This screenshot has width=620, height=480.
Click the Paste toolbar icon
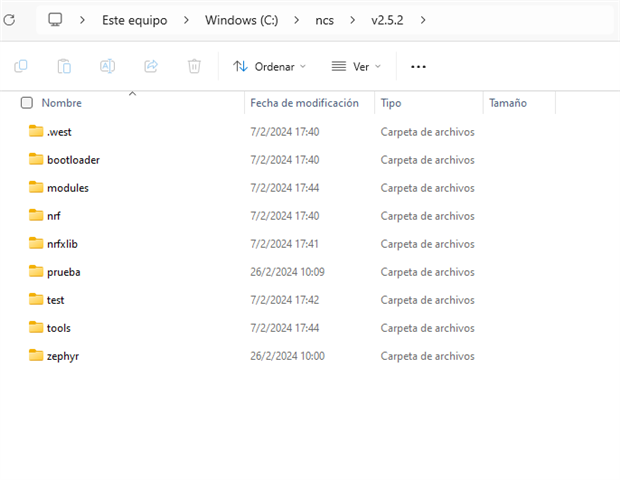click(x=64, y=66)
